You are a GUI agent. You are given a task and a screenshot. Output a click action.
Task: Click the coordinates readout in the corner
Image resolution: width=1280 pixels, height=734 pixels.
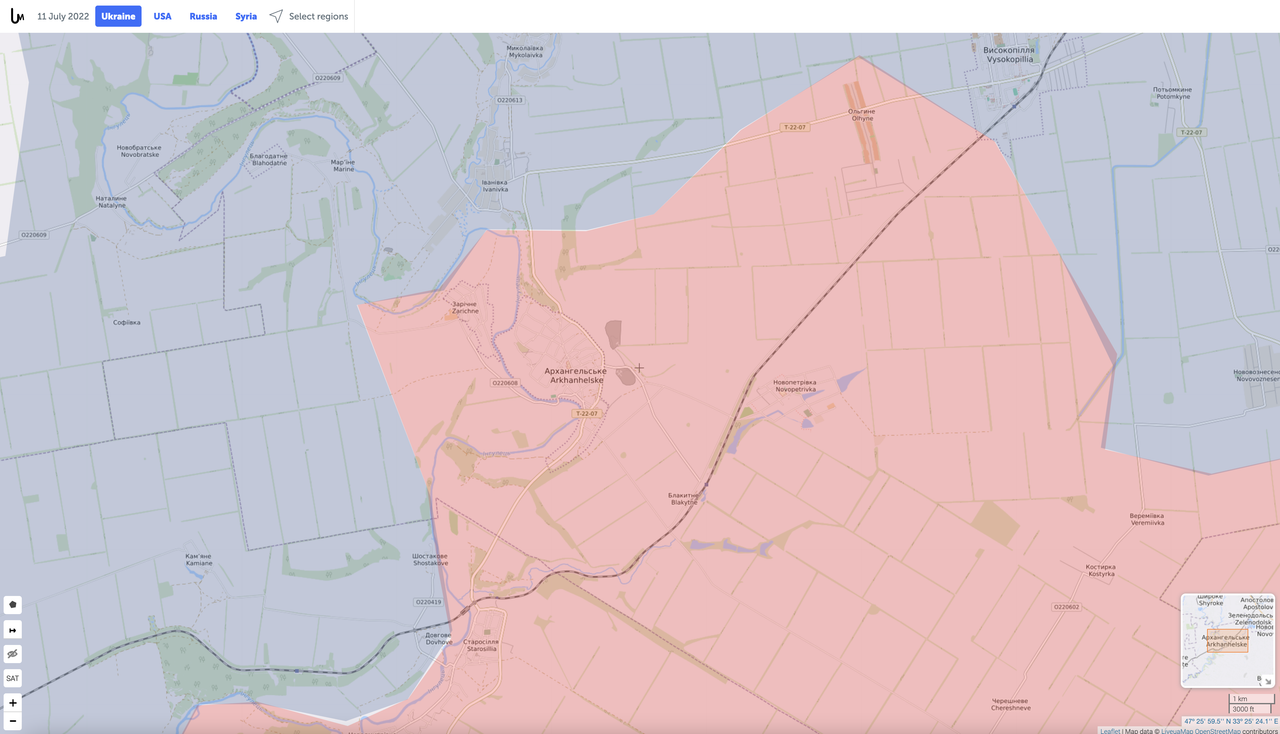coord(1231,720)
